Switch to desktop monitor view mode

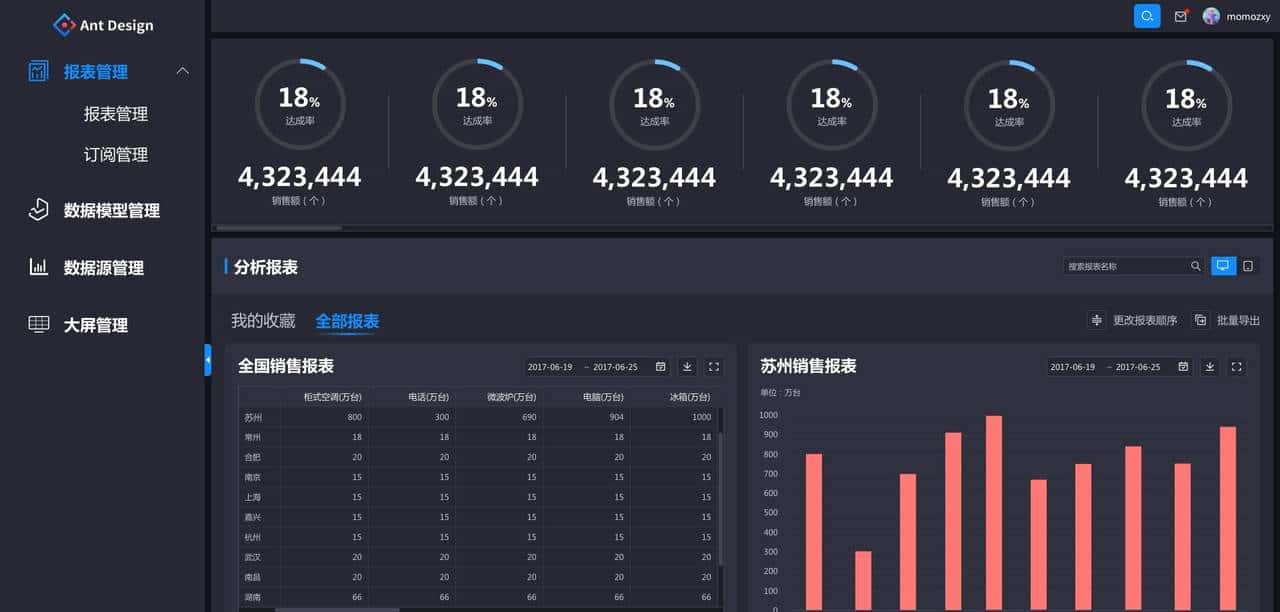pyautogui.click(x=1223, y=266)
